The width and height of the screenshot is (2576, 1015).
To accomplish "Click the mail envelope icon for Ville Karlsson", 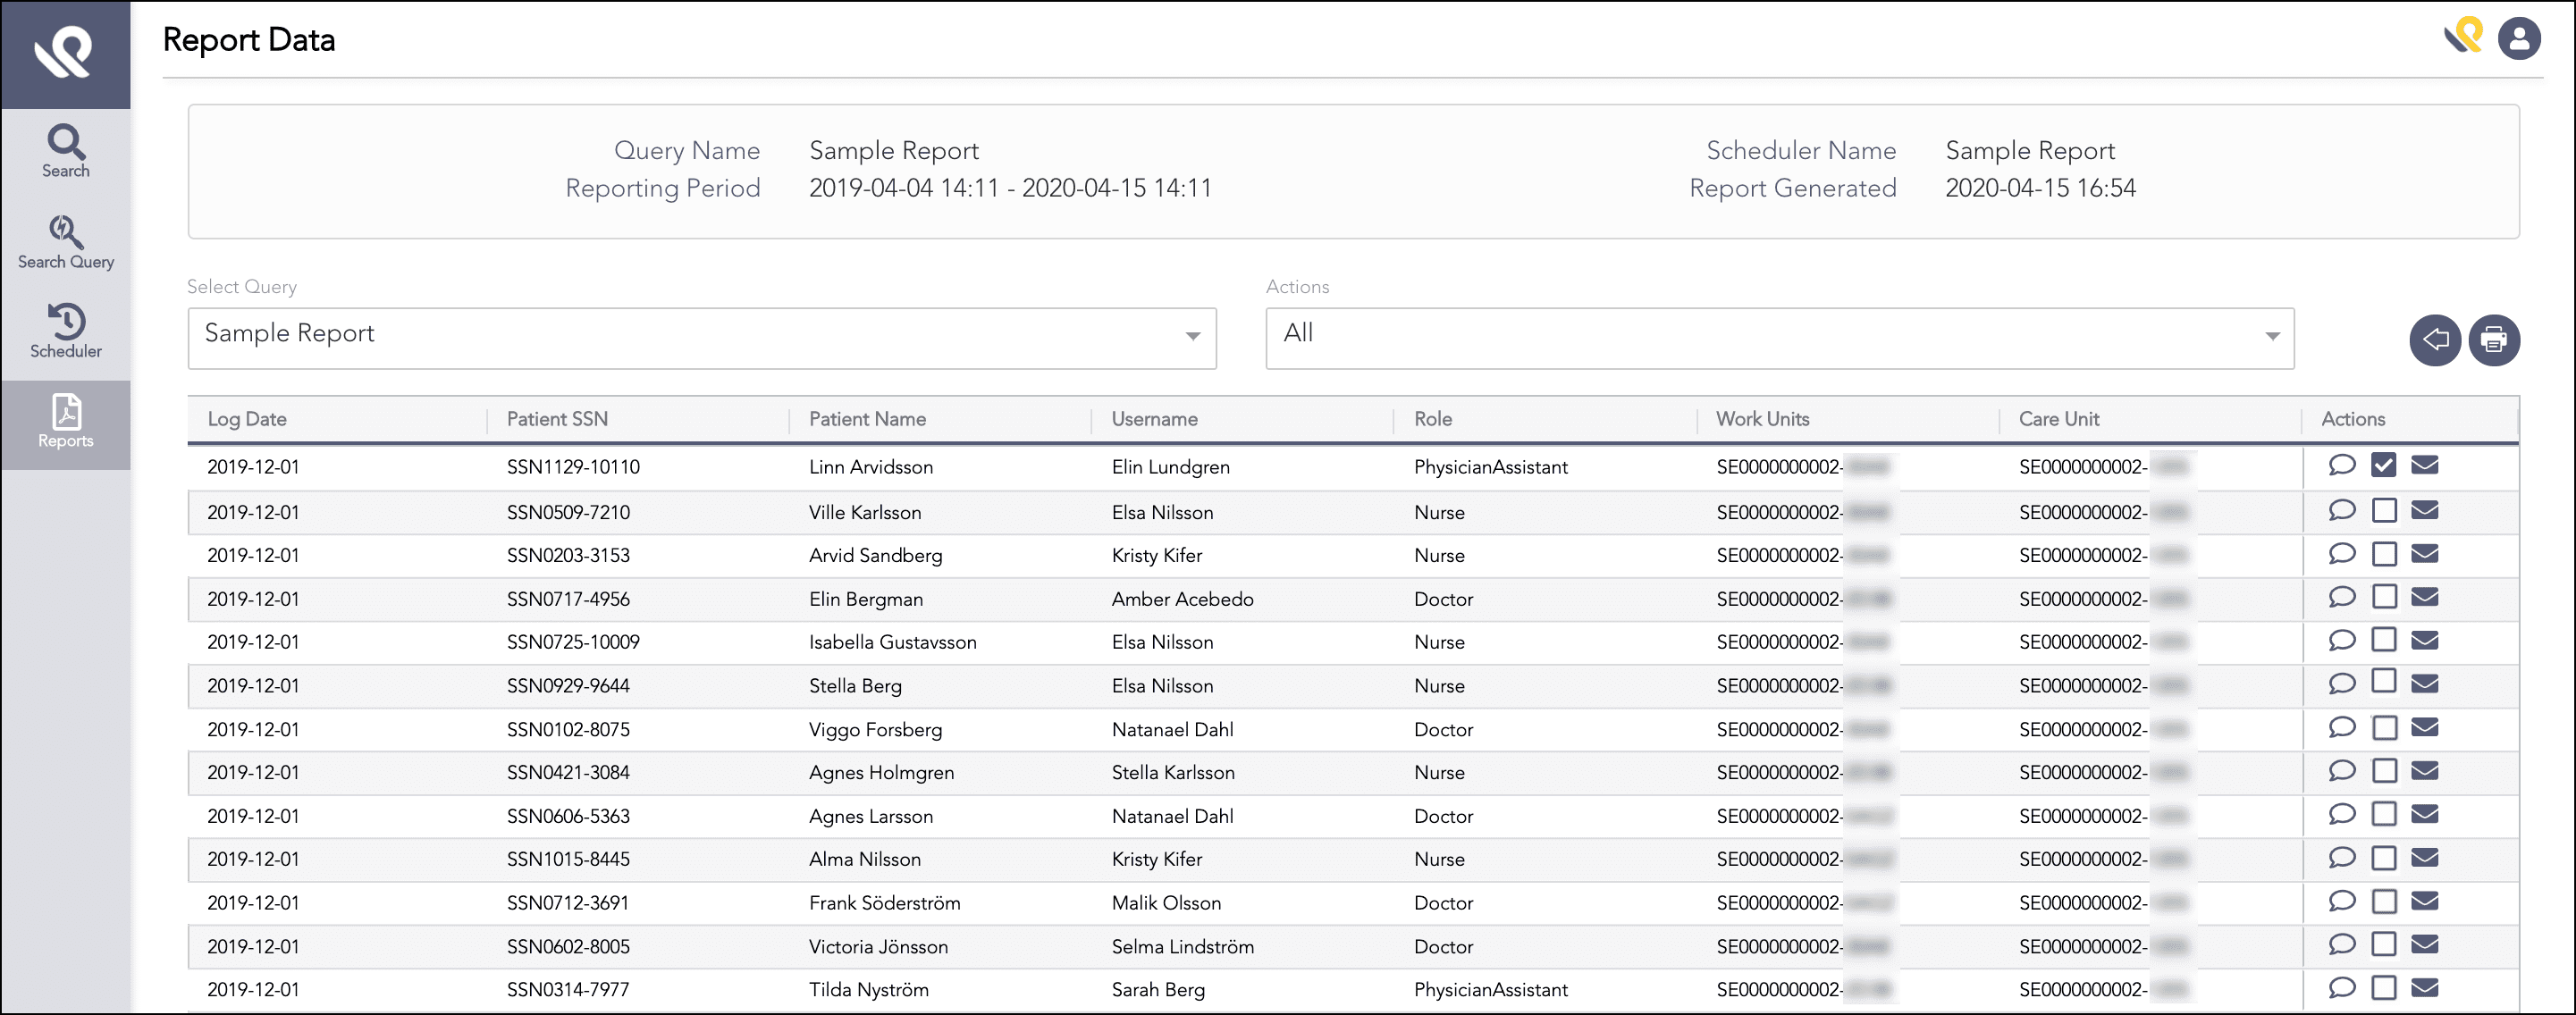I will click(2427, 510).
